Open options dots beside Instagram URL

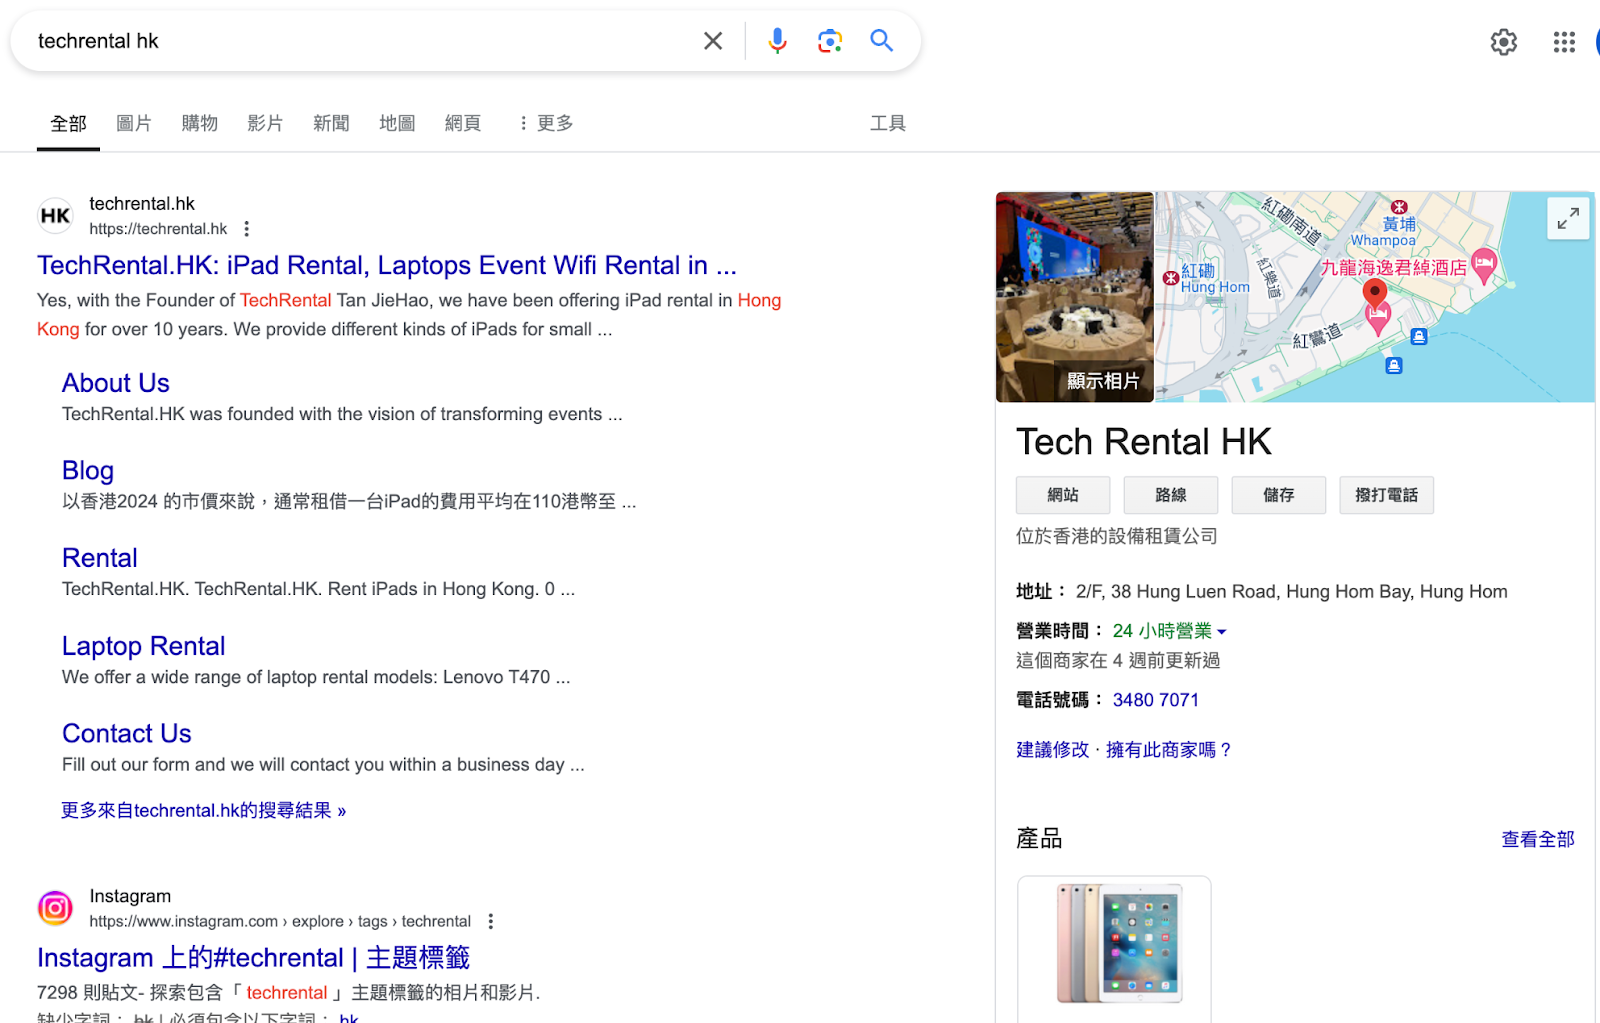click(x=490, y=921)
